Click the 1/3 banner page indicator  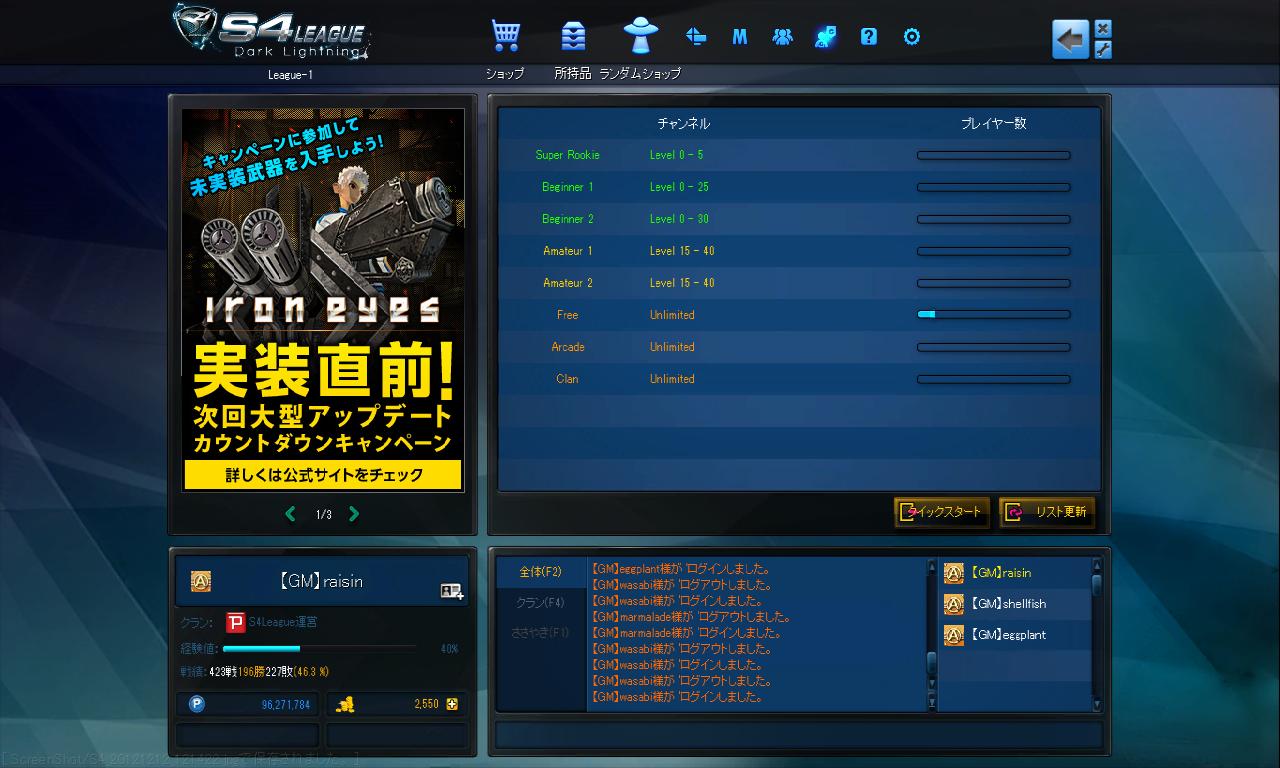coord(323,515)
